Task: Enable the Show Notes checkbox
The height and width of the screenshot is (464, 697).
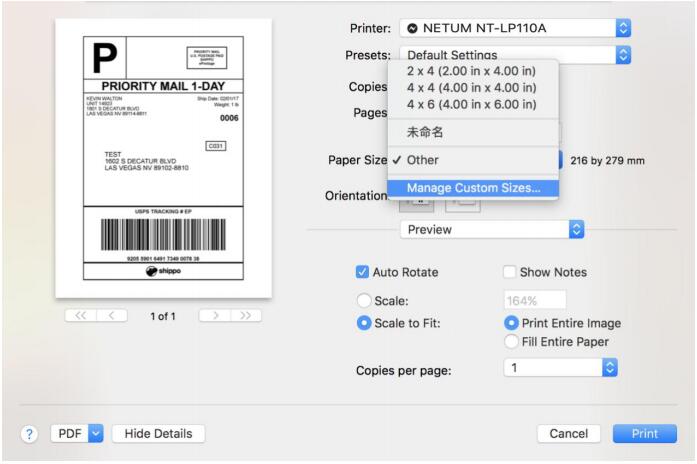Action: click(509, 272)
